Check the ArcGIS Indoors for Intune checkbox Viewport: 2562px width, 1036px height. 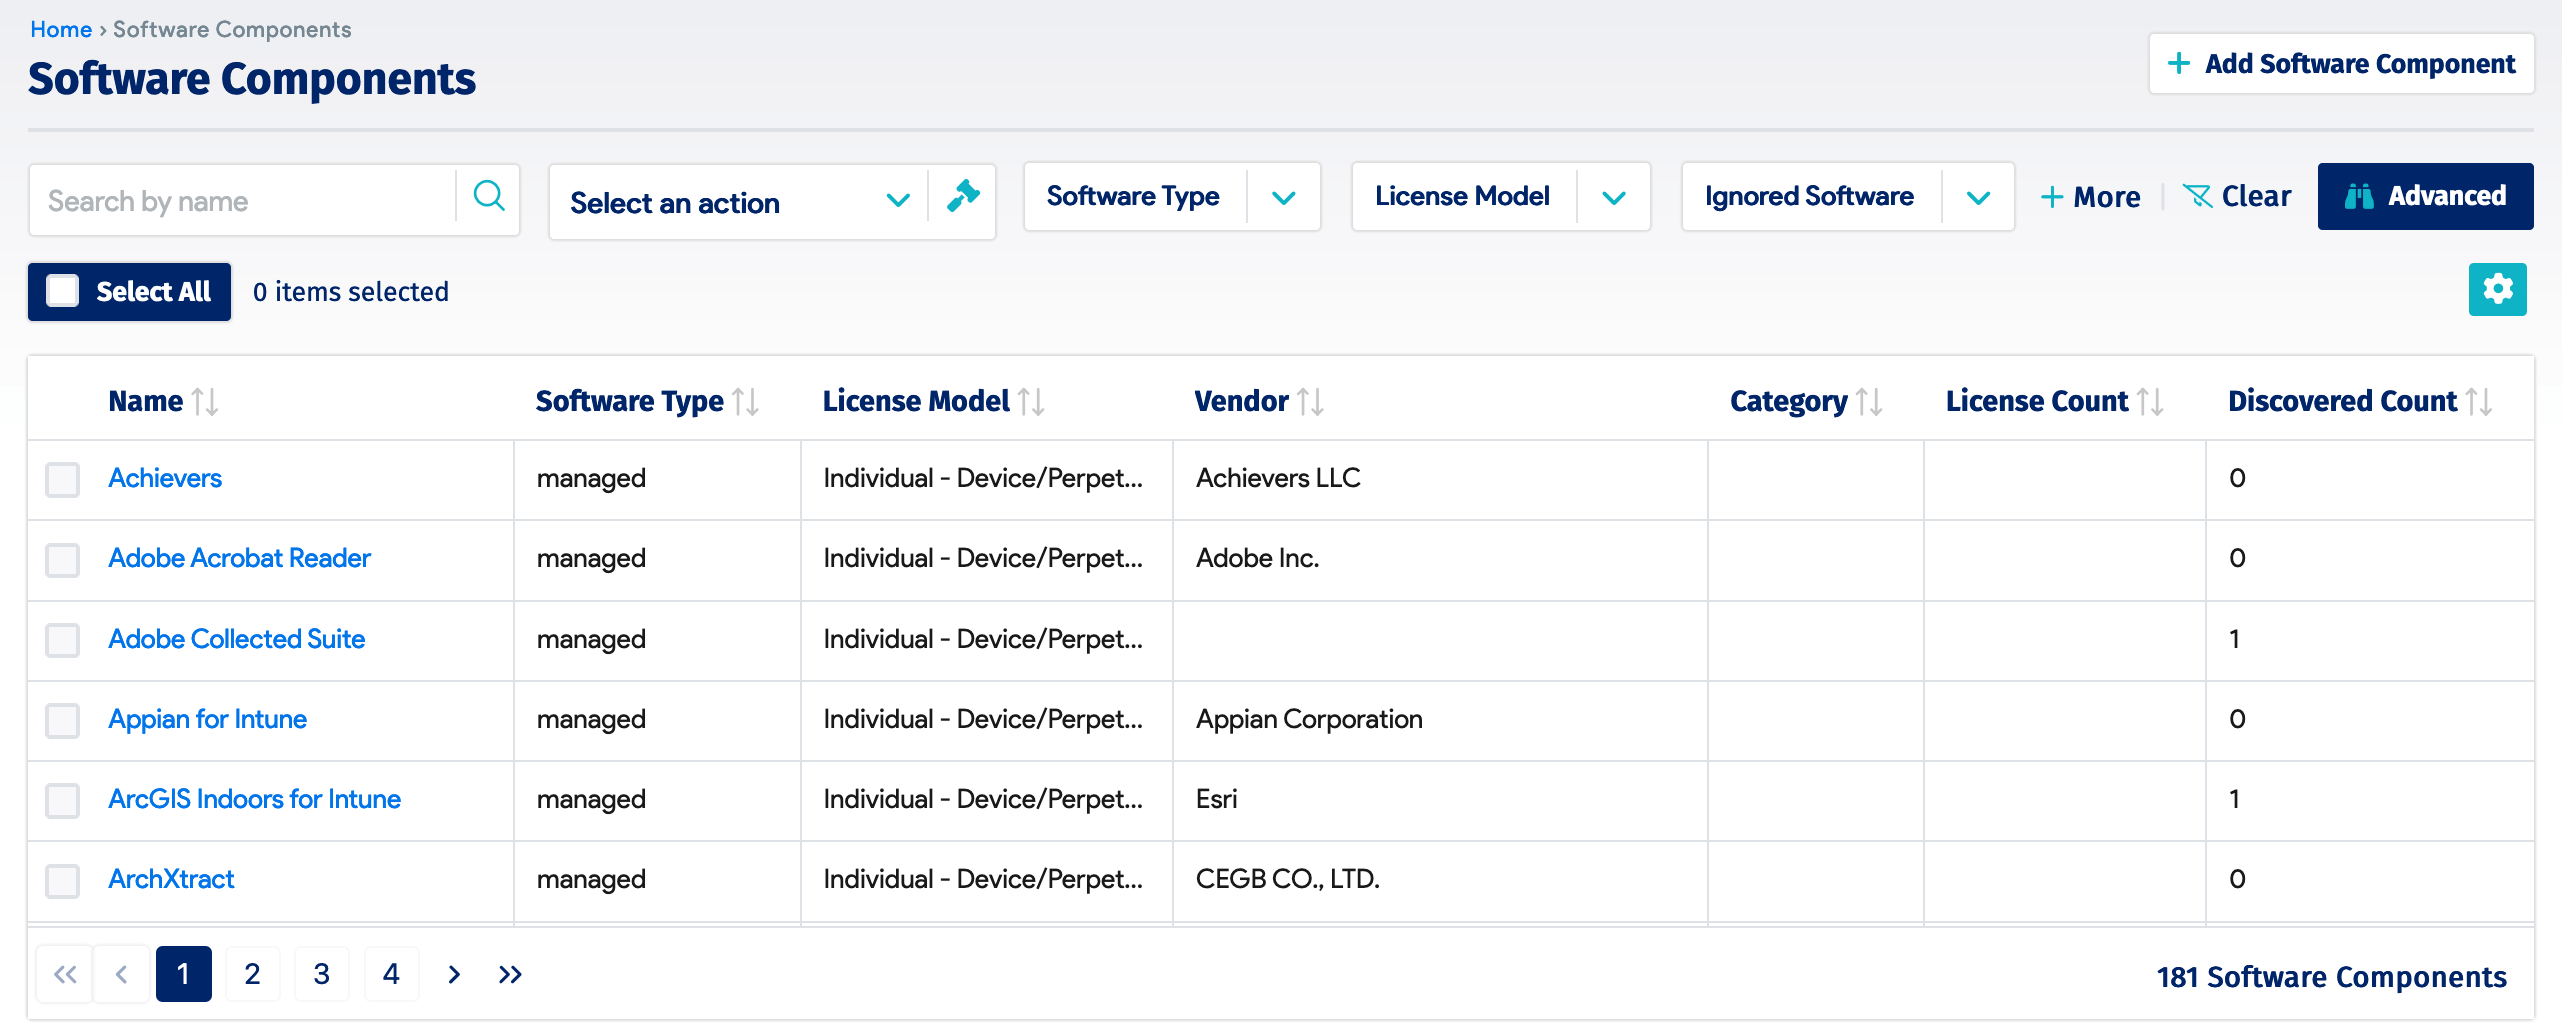[x=63, y=800]
